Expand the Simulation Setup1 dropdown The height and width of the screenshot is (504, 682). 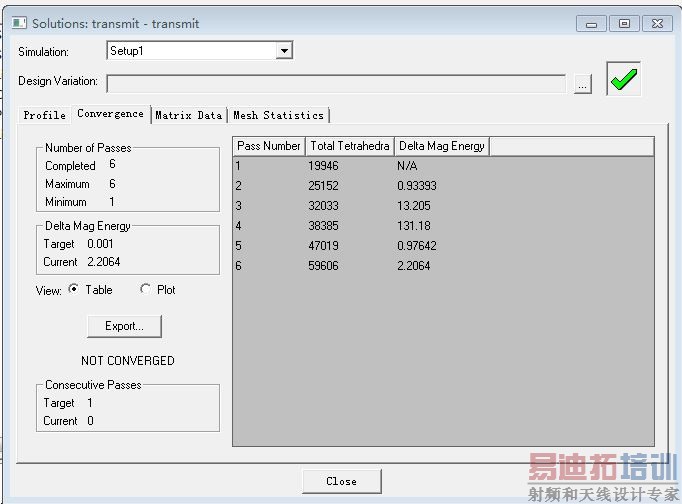[x=284, y=50]
